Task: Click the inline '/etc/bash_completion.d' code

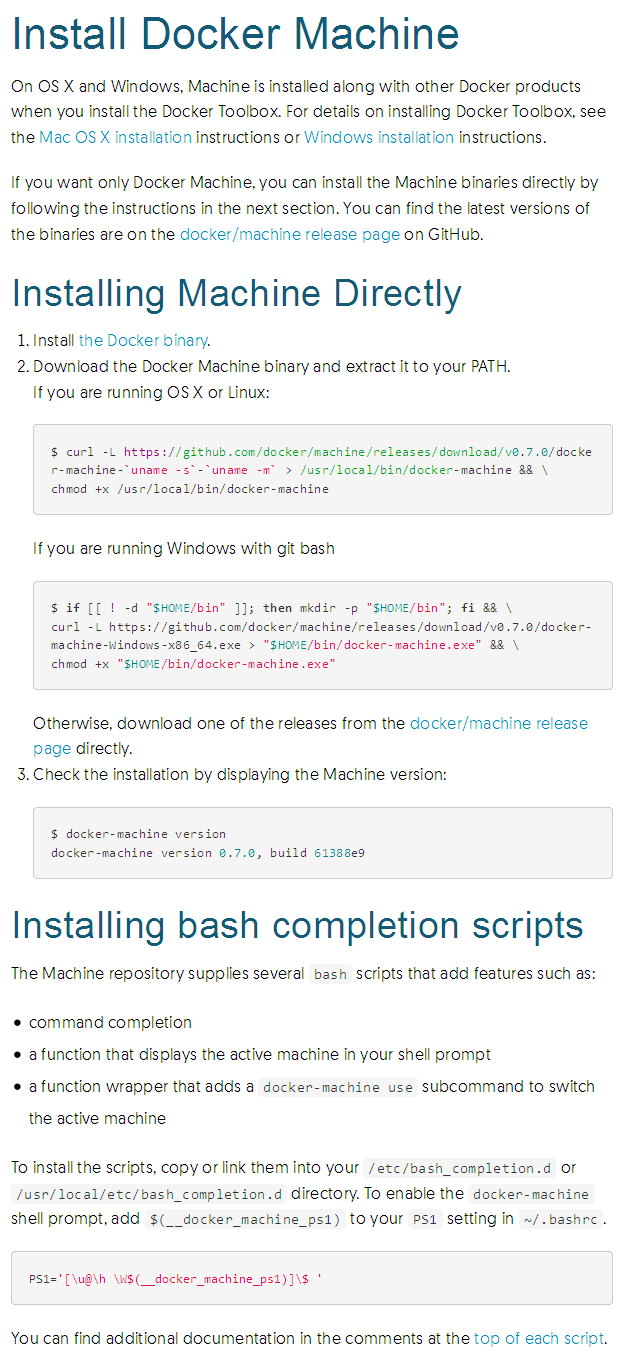Action: pos(460,1168)
